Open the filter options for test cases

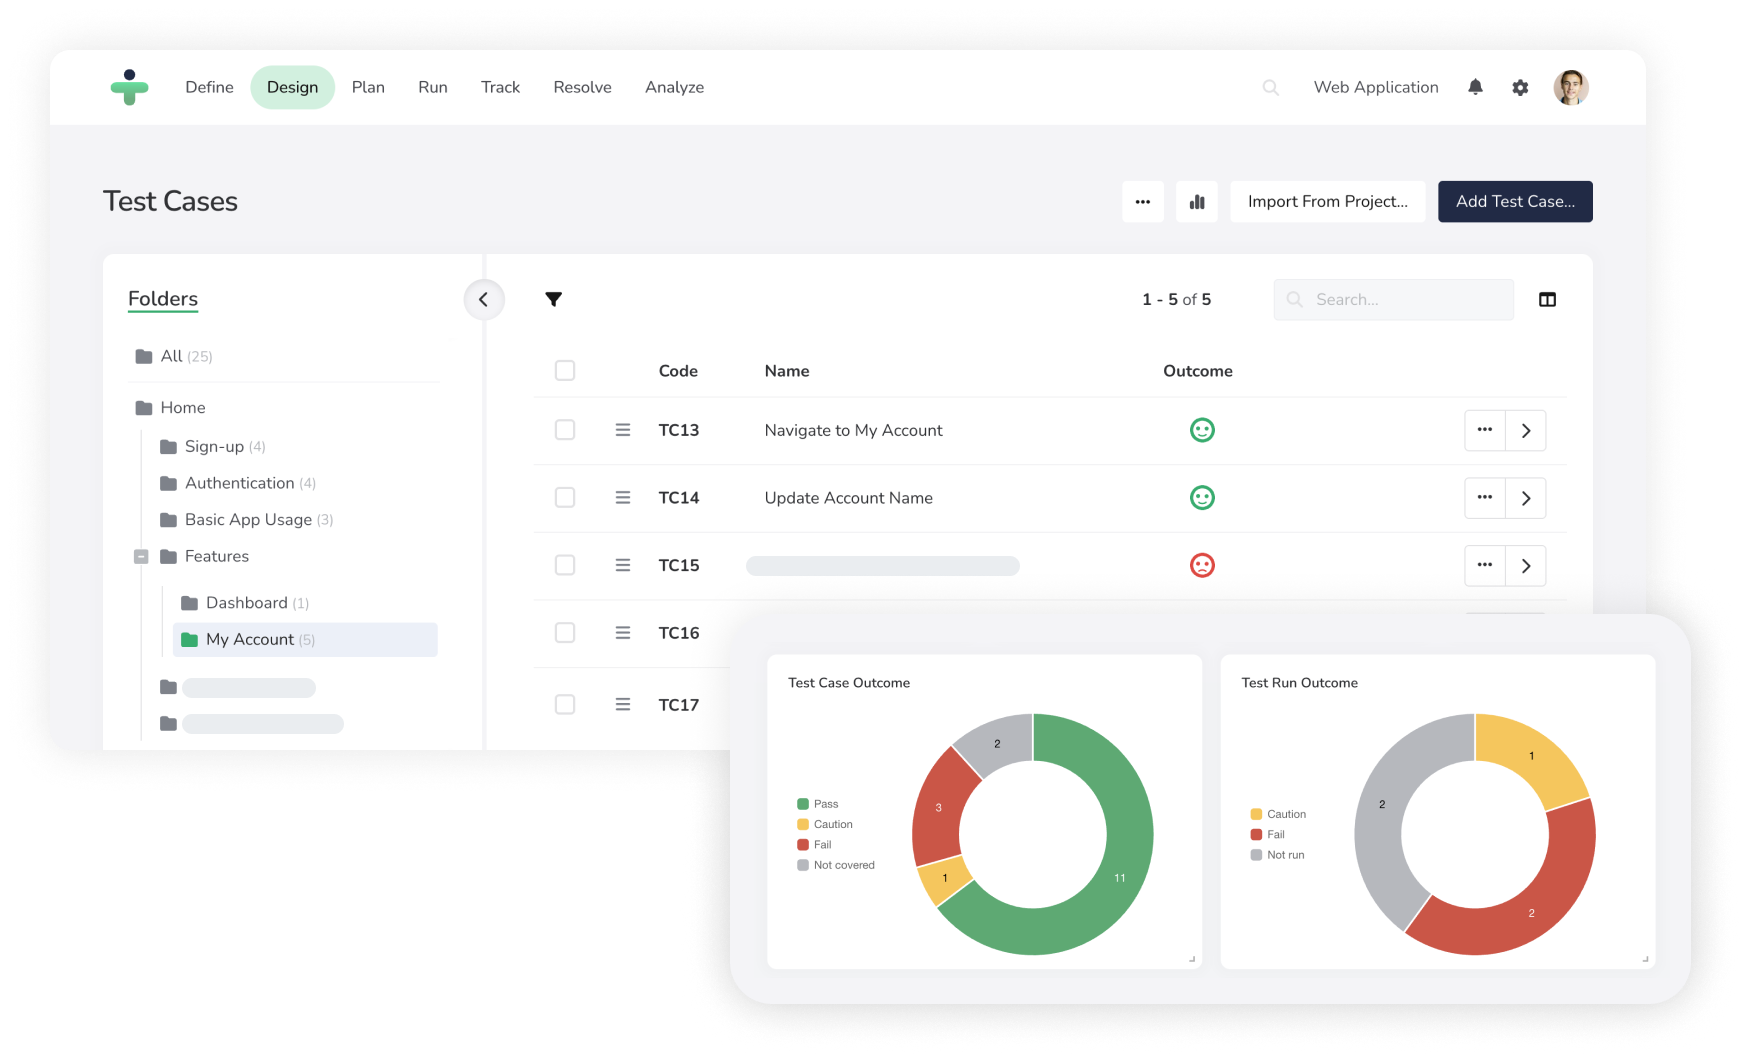tap(554, 299)
